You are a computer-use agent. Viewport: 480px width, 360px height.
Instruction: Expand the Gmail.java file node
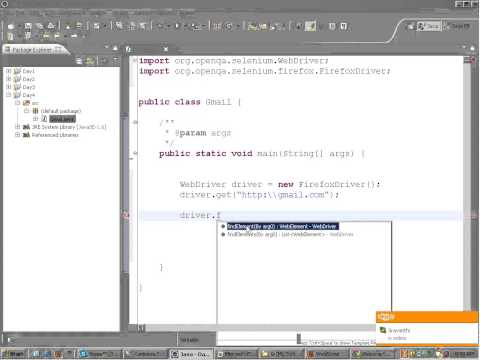click(35, 119)
